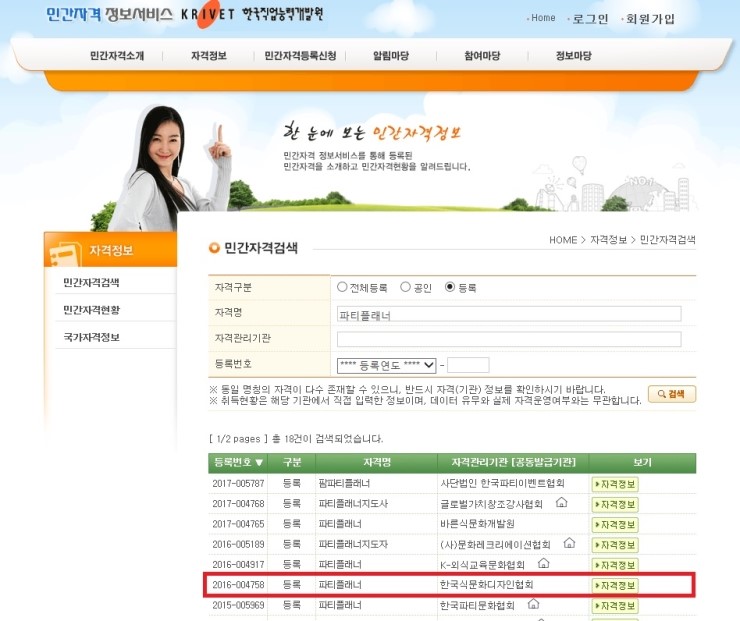This screenshot has width=740, height=621.
Task: Click the 회원가입 link
Action: [650, 19]
